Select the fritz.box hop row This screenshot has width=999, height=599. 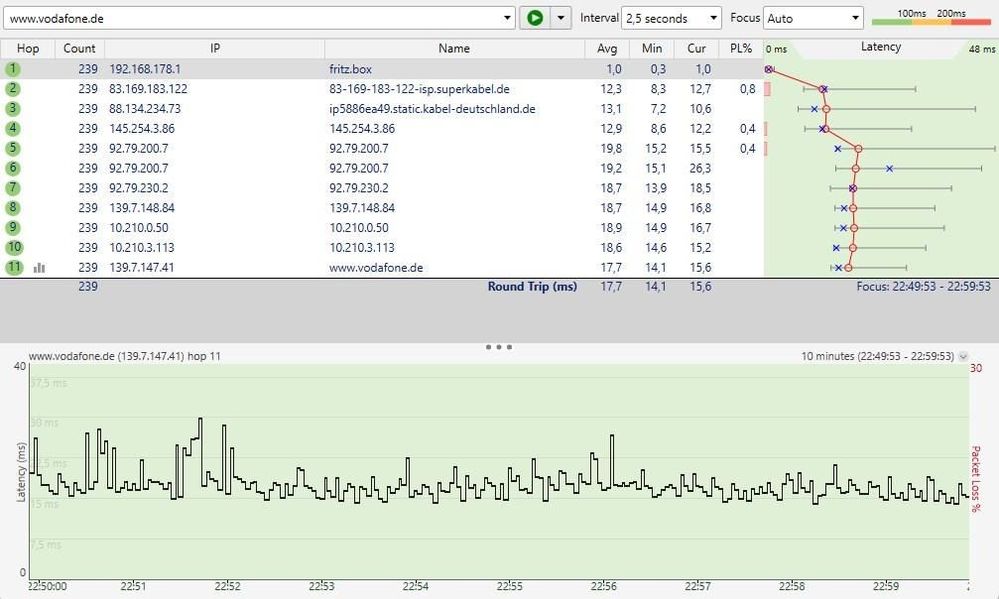click(x=350, y=69)
